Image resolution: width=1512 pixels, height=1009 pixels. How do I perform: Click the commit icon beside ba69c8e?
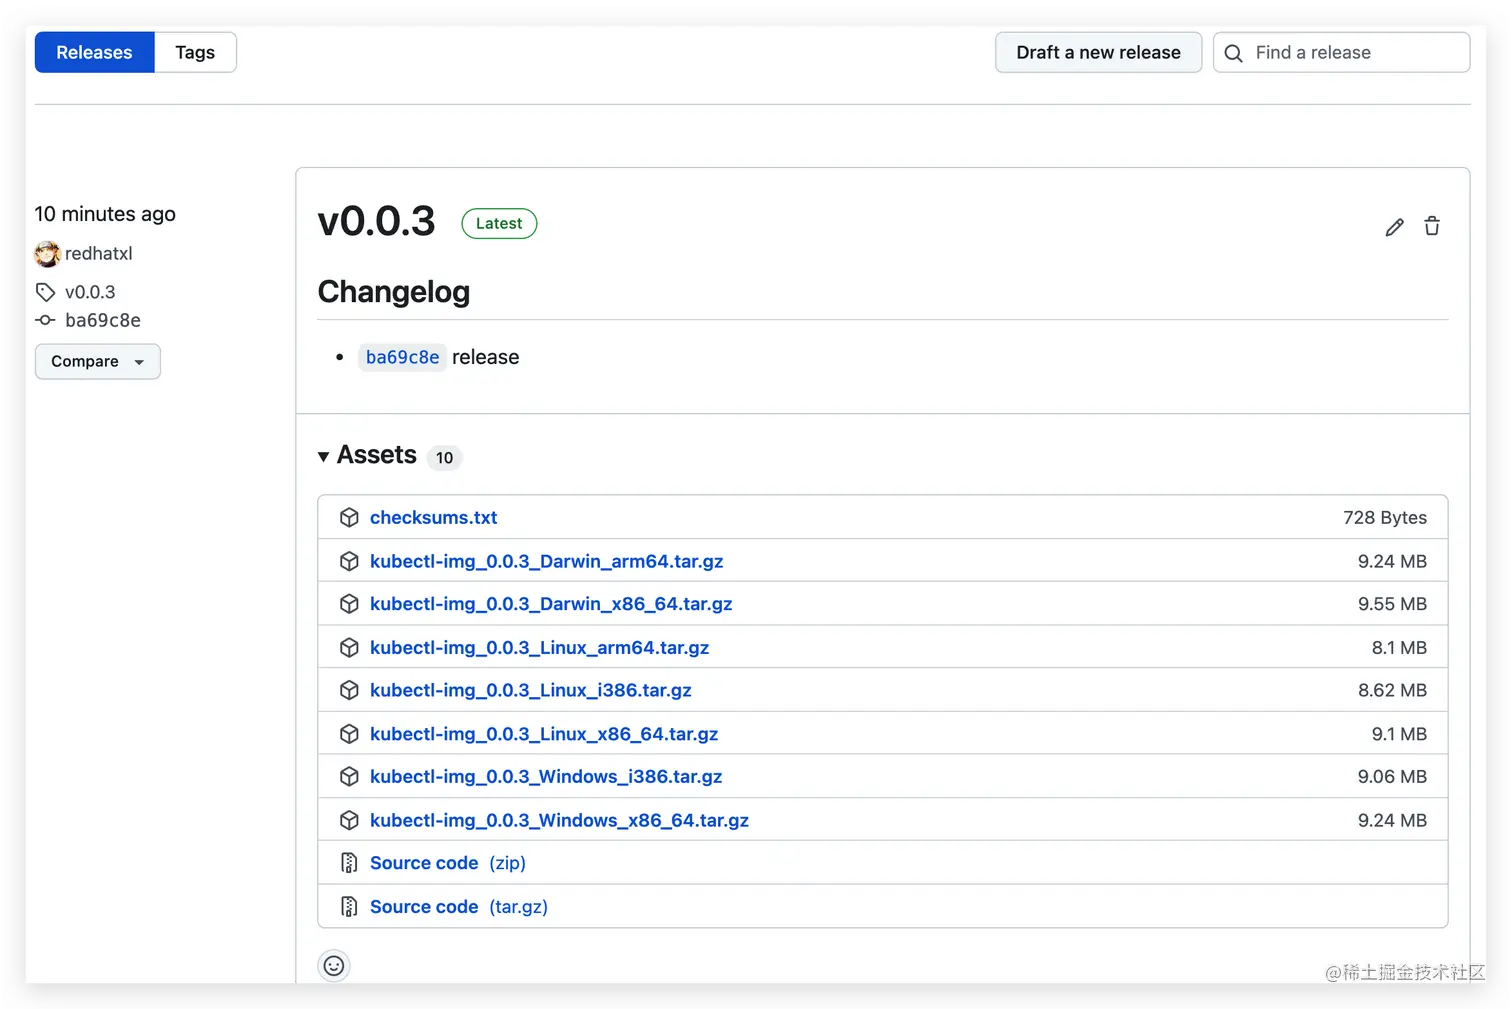pyautogui.click(x=45, y=320)
